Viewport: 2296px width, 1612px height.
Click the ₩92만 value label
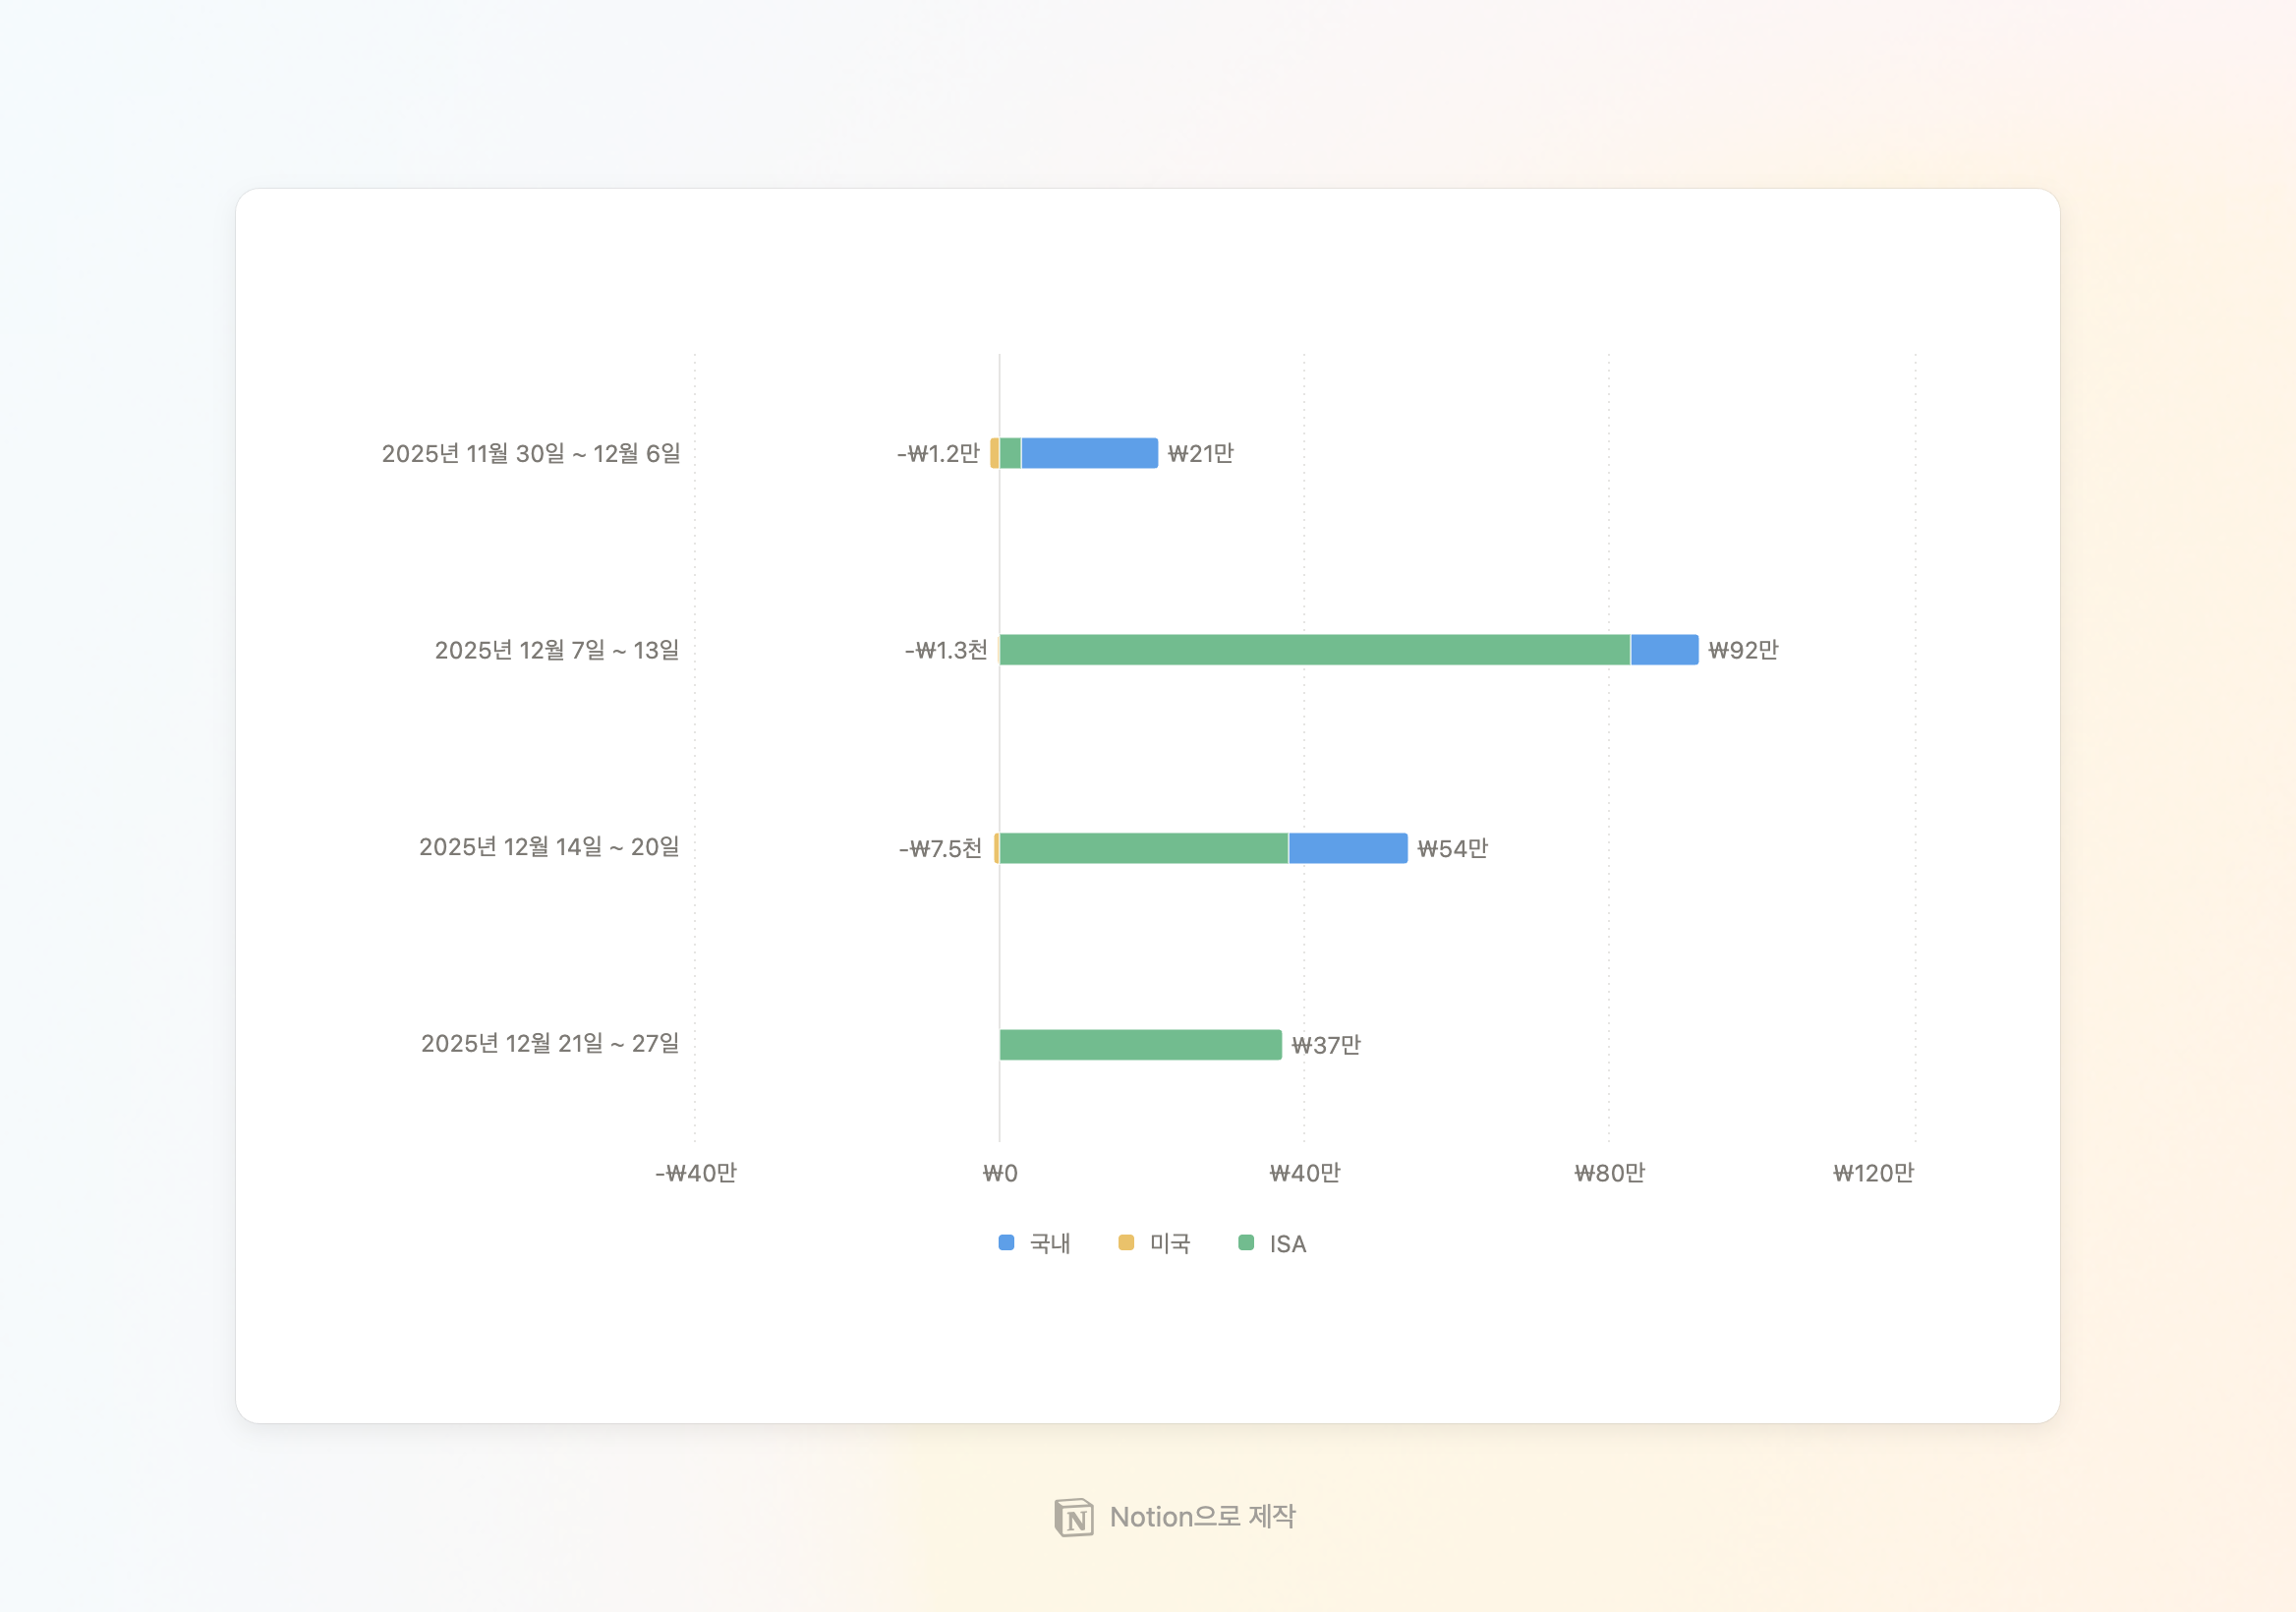click(1743, 650)
